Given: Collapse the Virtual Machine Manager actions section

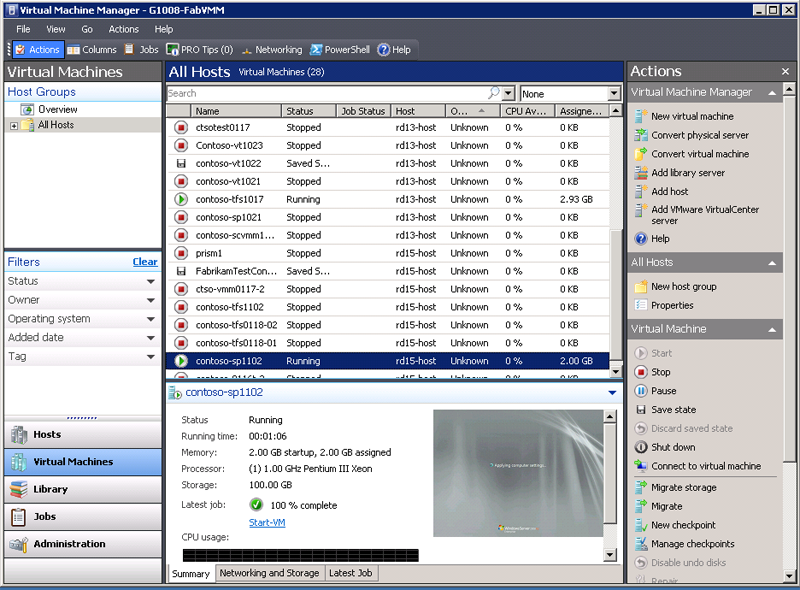Looking at the screenshot, I should (772, 93).
